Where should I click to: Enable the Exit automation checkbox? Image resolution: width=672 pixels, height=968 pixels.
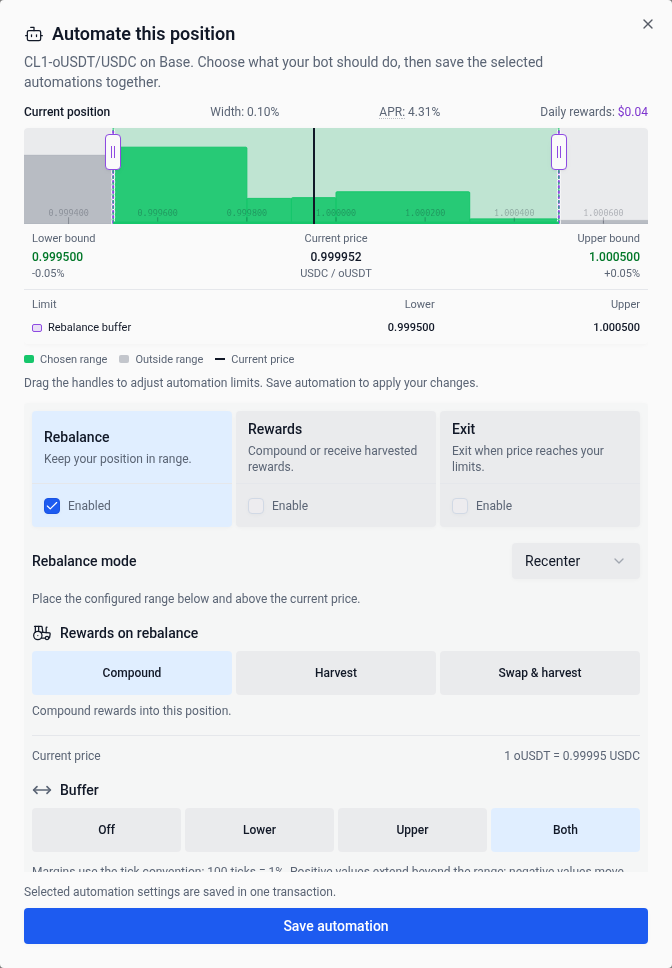(460, 506)
